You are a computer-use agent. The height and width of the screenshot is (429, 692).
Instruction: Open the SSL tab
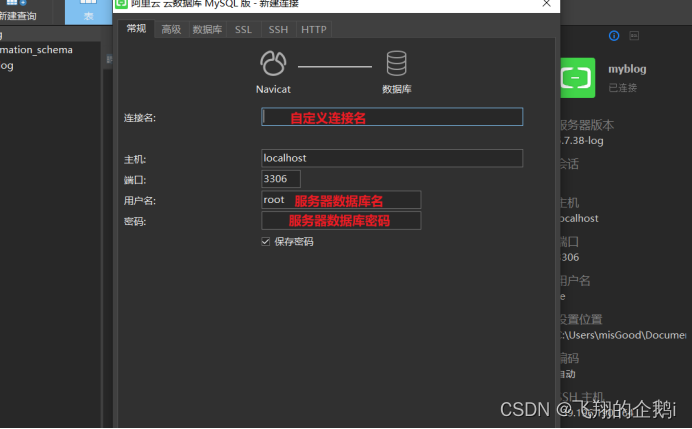(243, 30)
